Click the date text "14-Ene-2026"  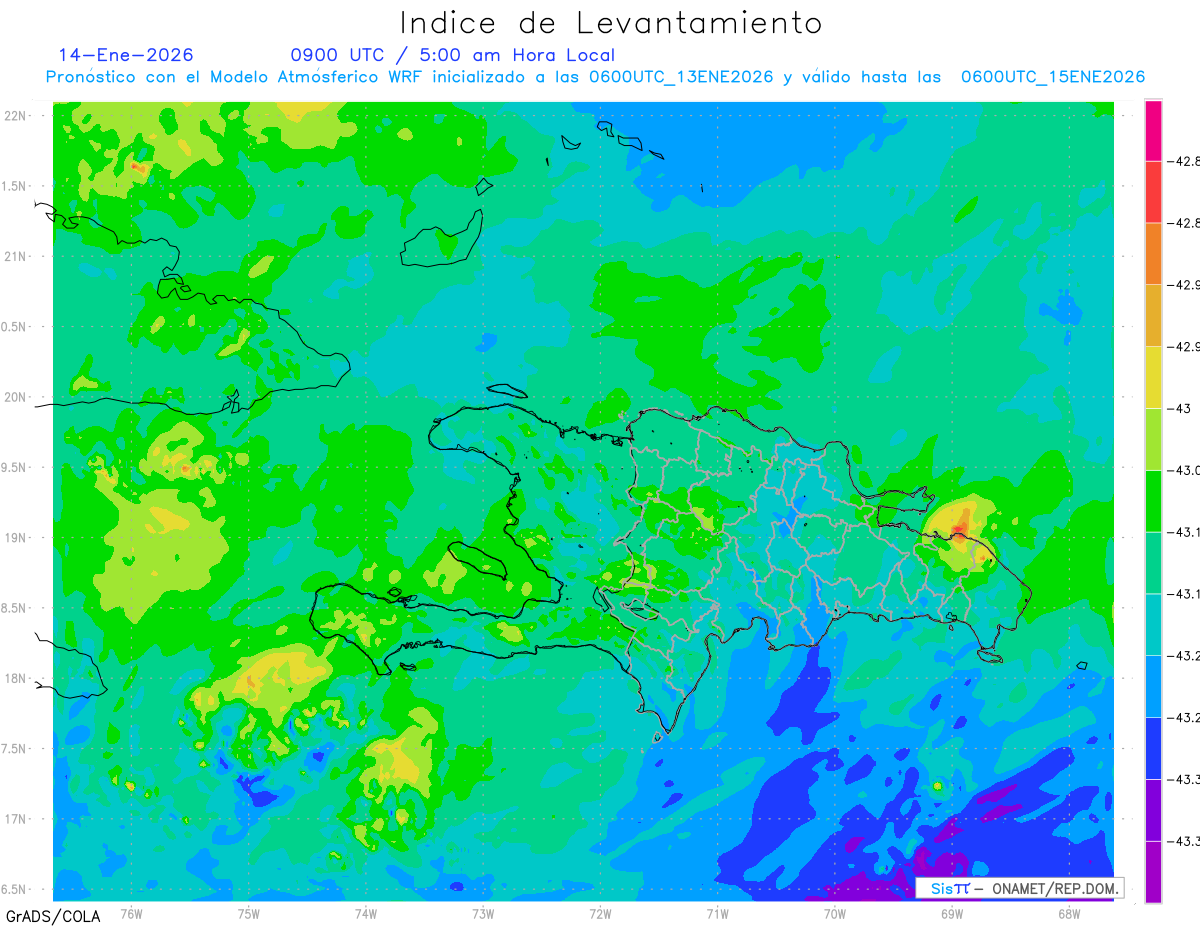point(126,55)
